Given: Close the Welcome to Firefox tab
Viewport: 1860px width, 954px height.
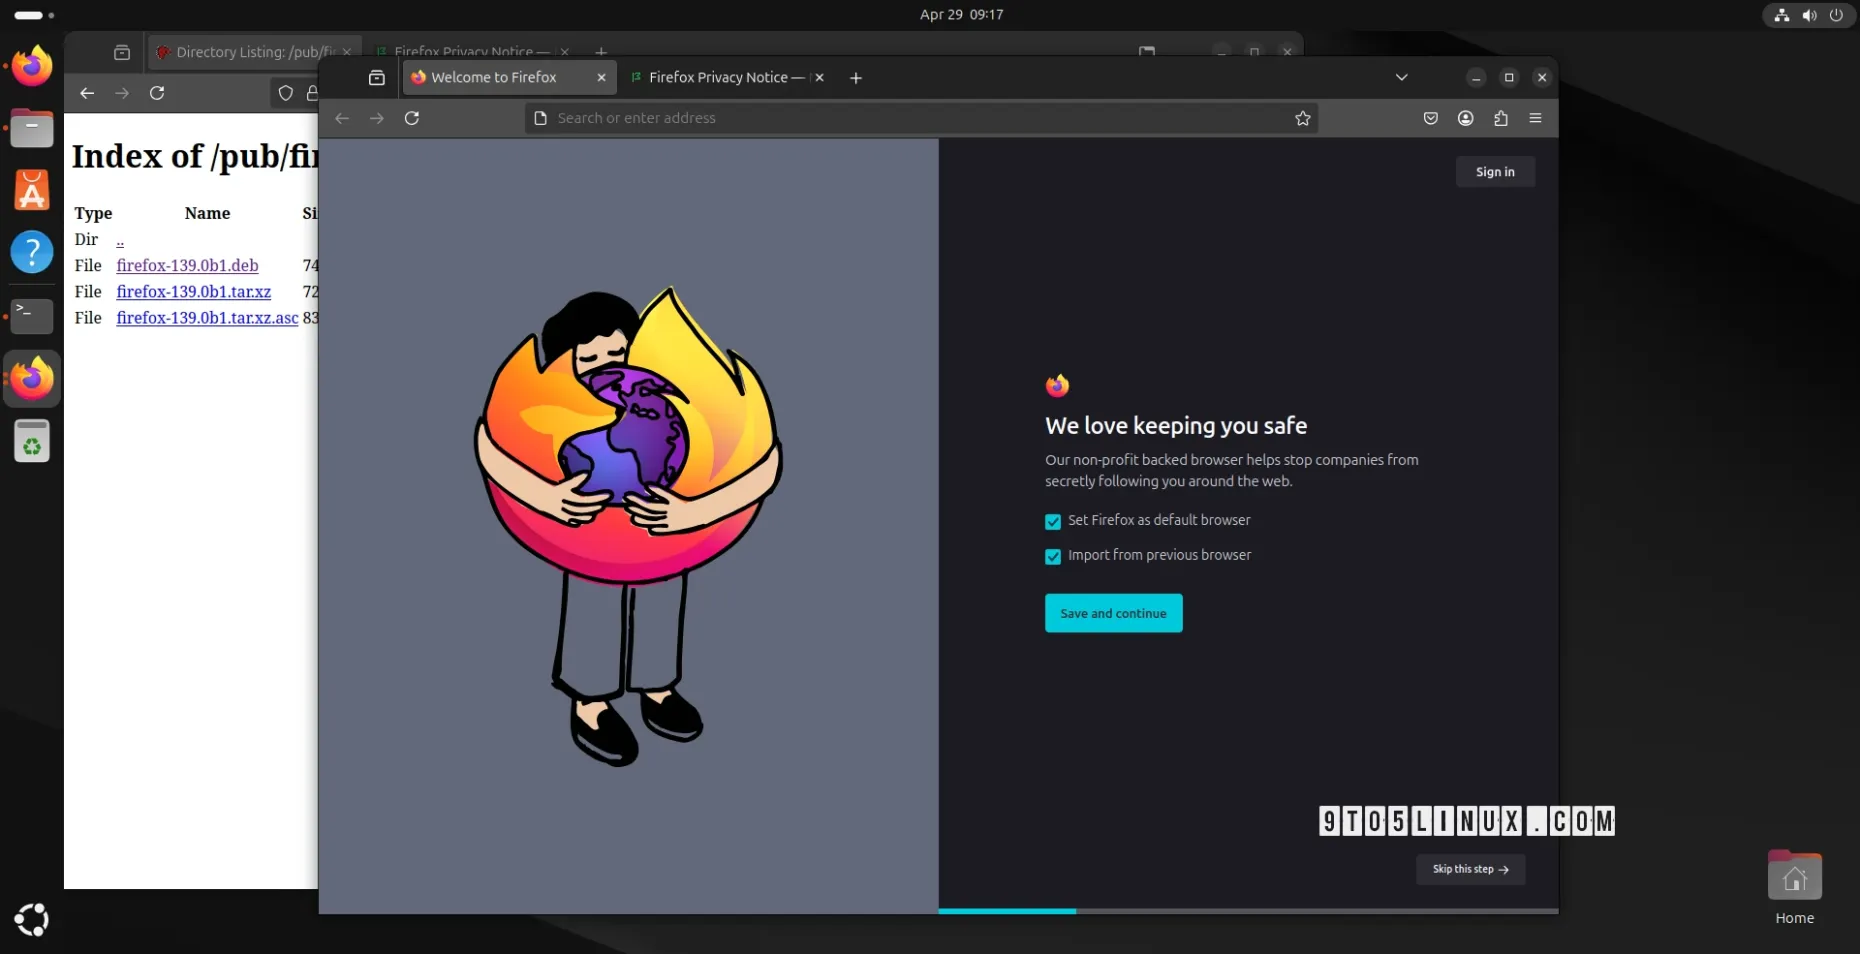Looking at the screenshot, I should click(601, 78).
